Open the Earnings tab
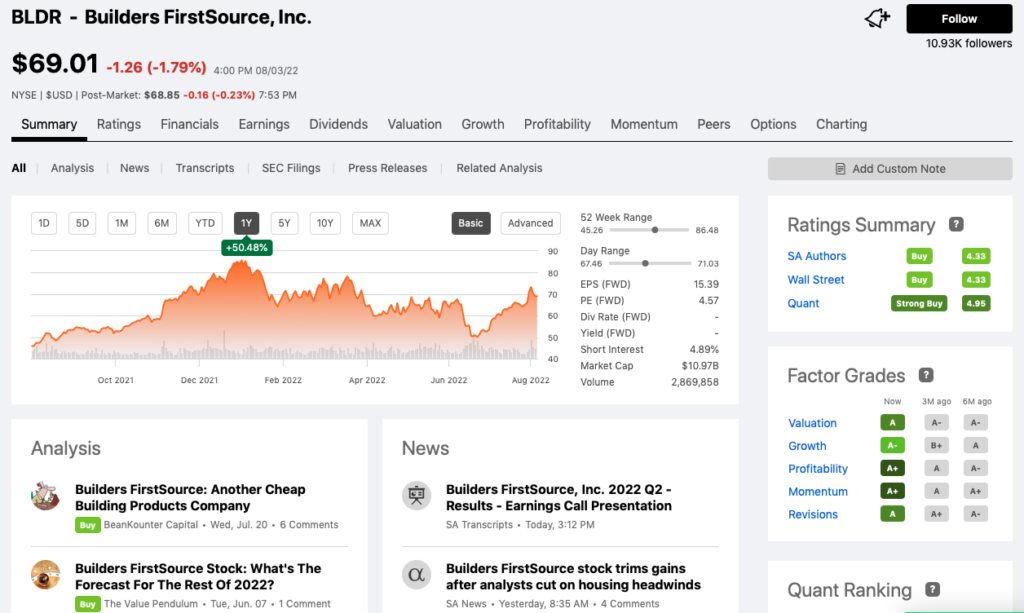 click(264, 124)
